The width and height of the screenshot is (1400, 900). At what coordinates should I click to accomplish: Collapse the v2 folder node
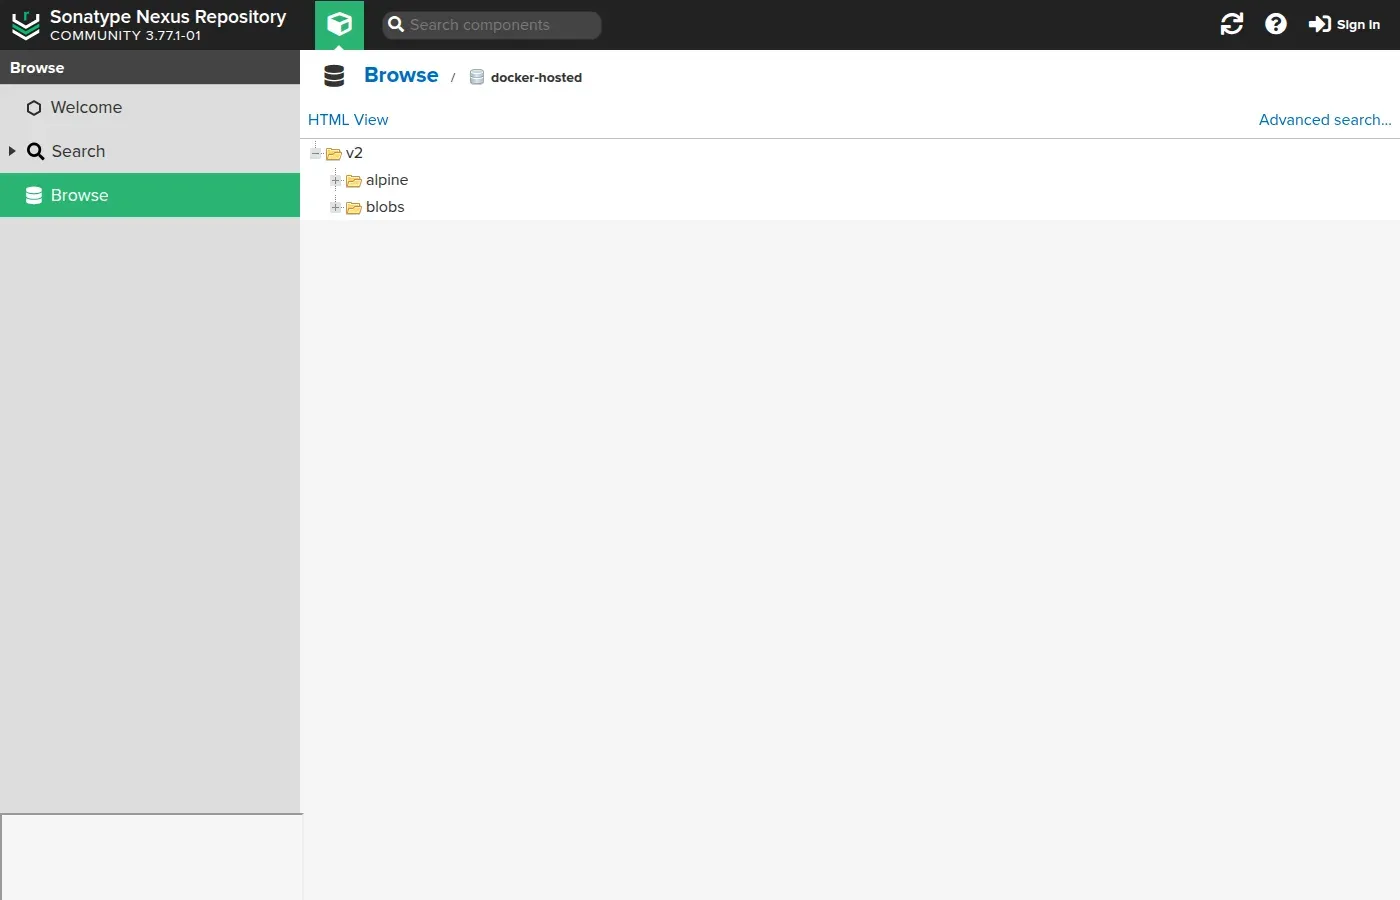coord(316,153)
